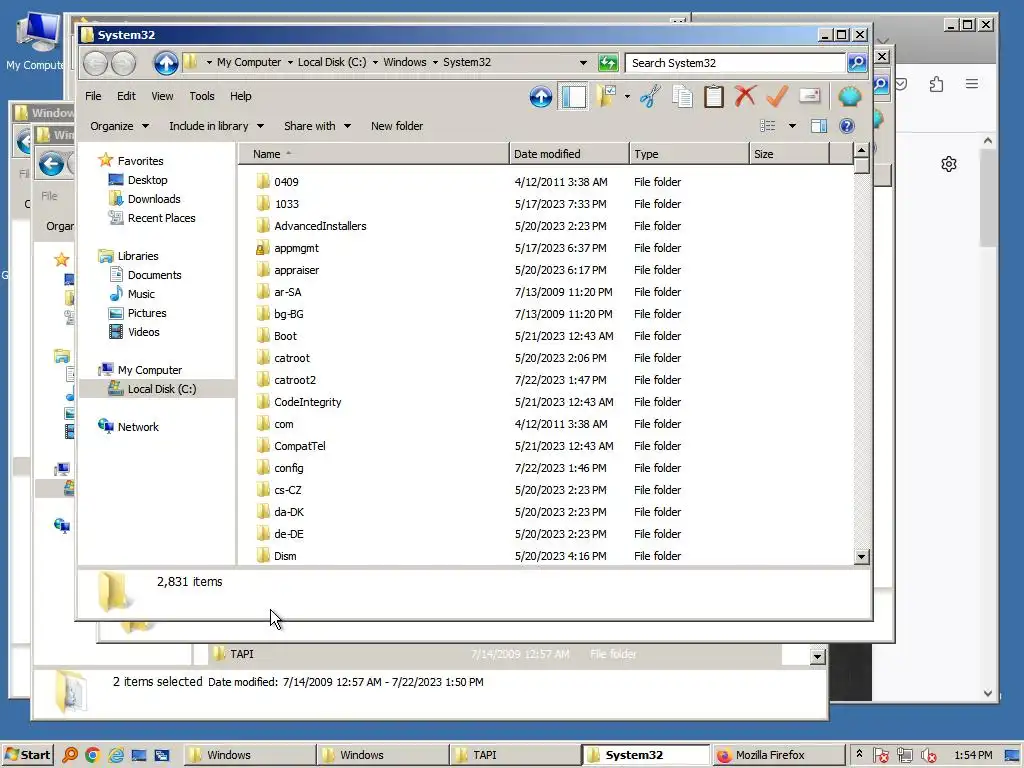Click My Computer in the address breadcrumb

click(249, 62)
